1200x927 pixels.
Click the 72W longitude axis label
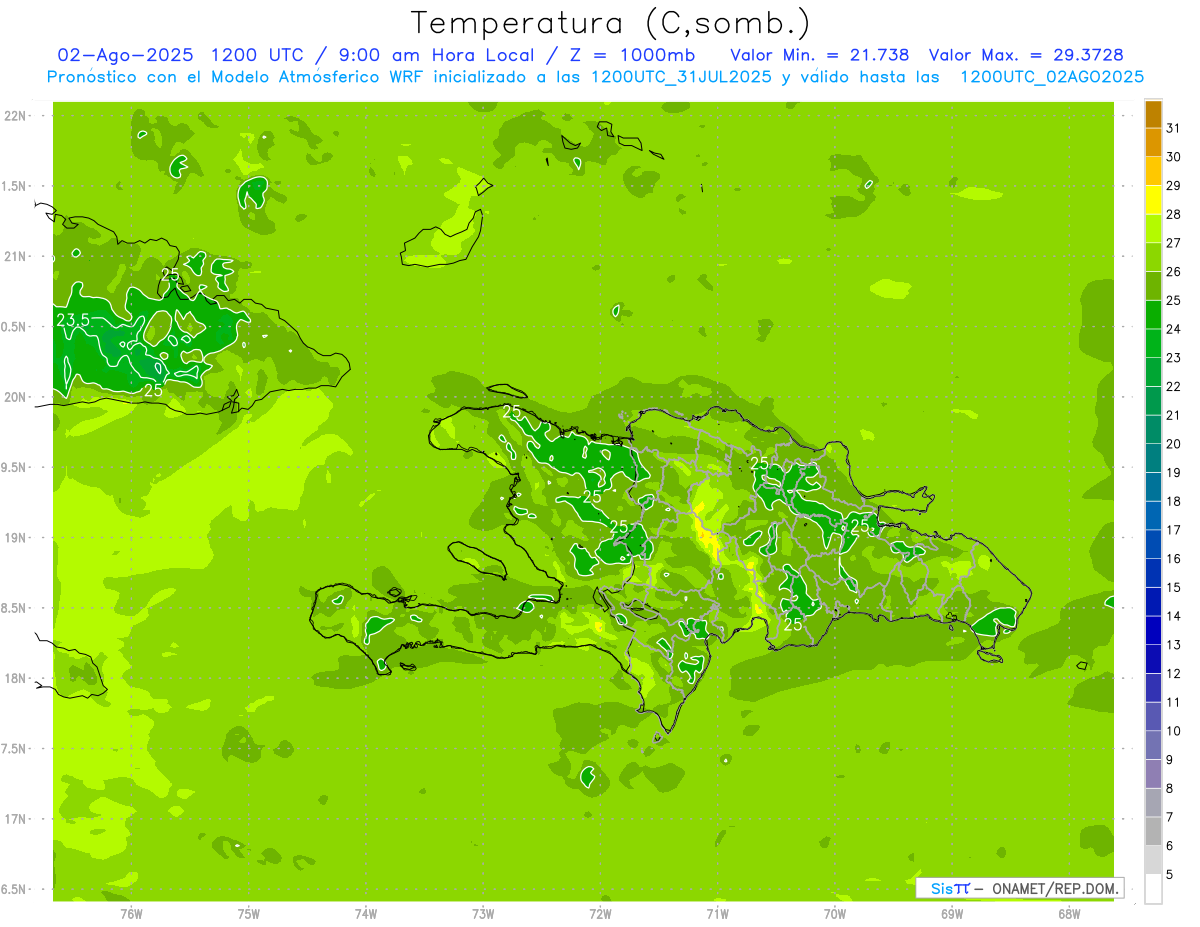click(x=600, y=913)
